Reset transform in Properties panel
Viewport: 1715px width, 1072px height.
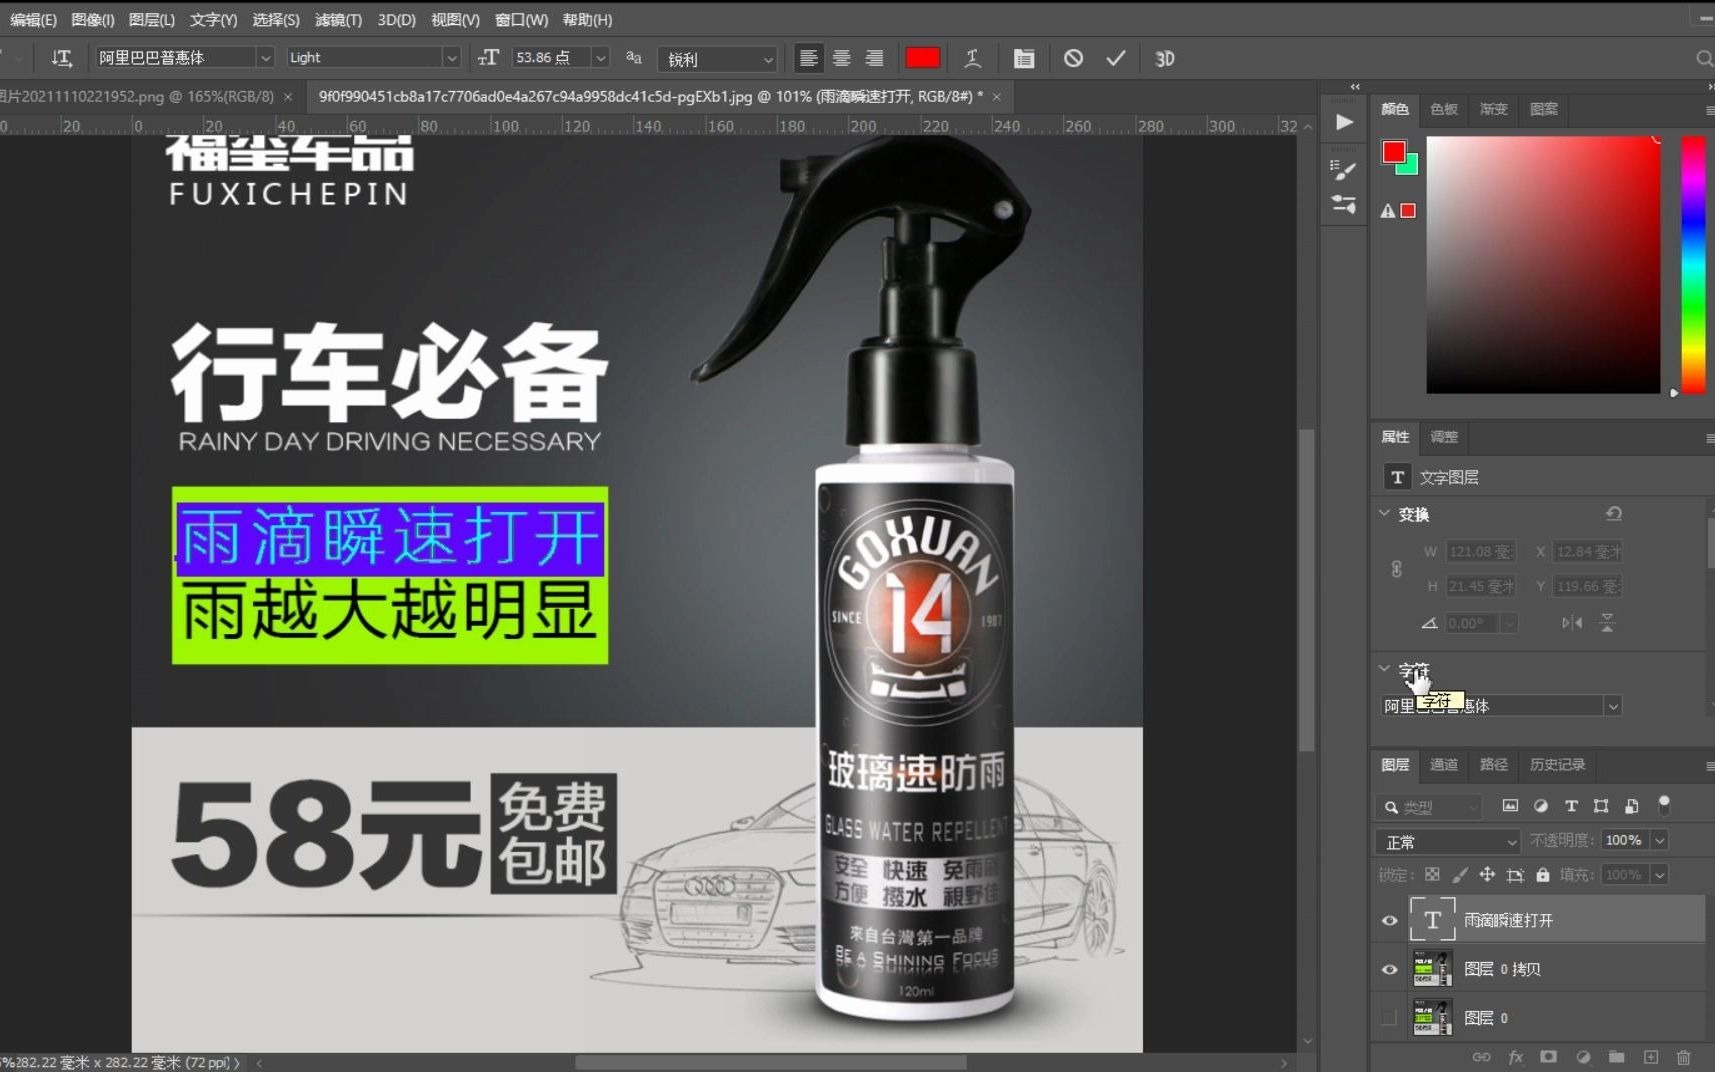[1613, 514]
